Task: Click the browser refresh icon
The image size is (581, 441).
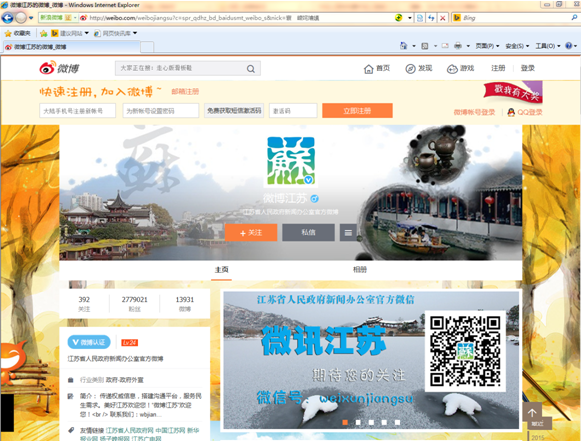Action: (x=431, y=18)
